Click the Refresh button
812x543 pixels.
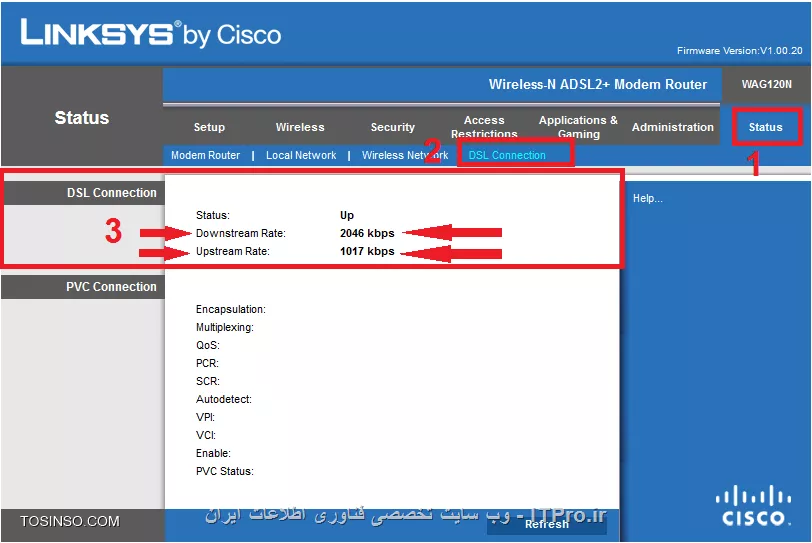pos(547,524)
